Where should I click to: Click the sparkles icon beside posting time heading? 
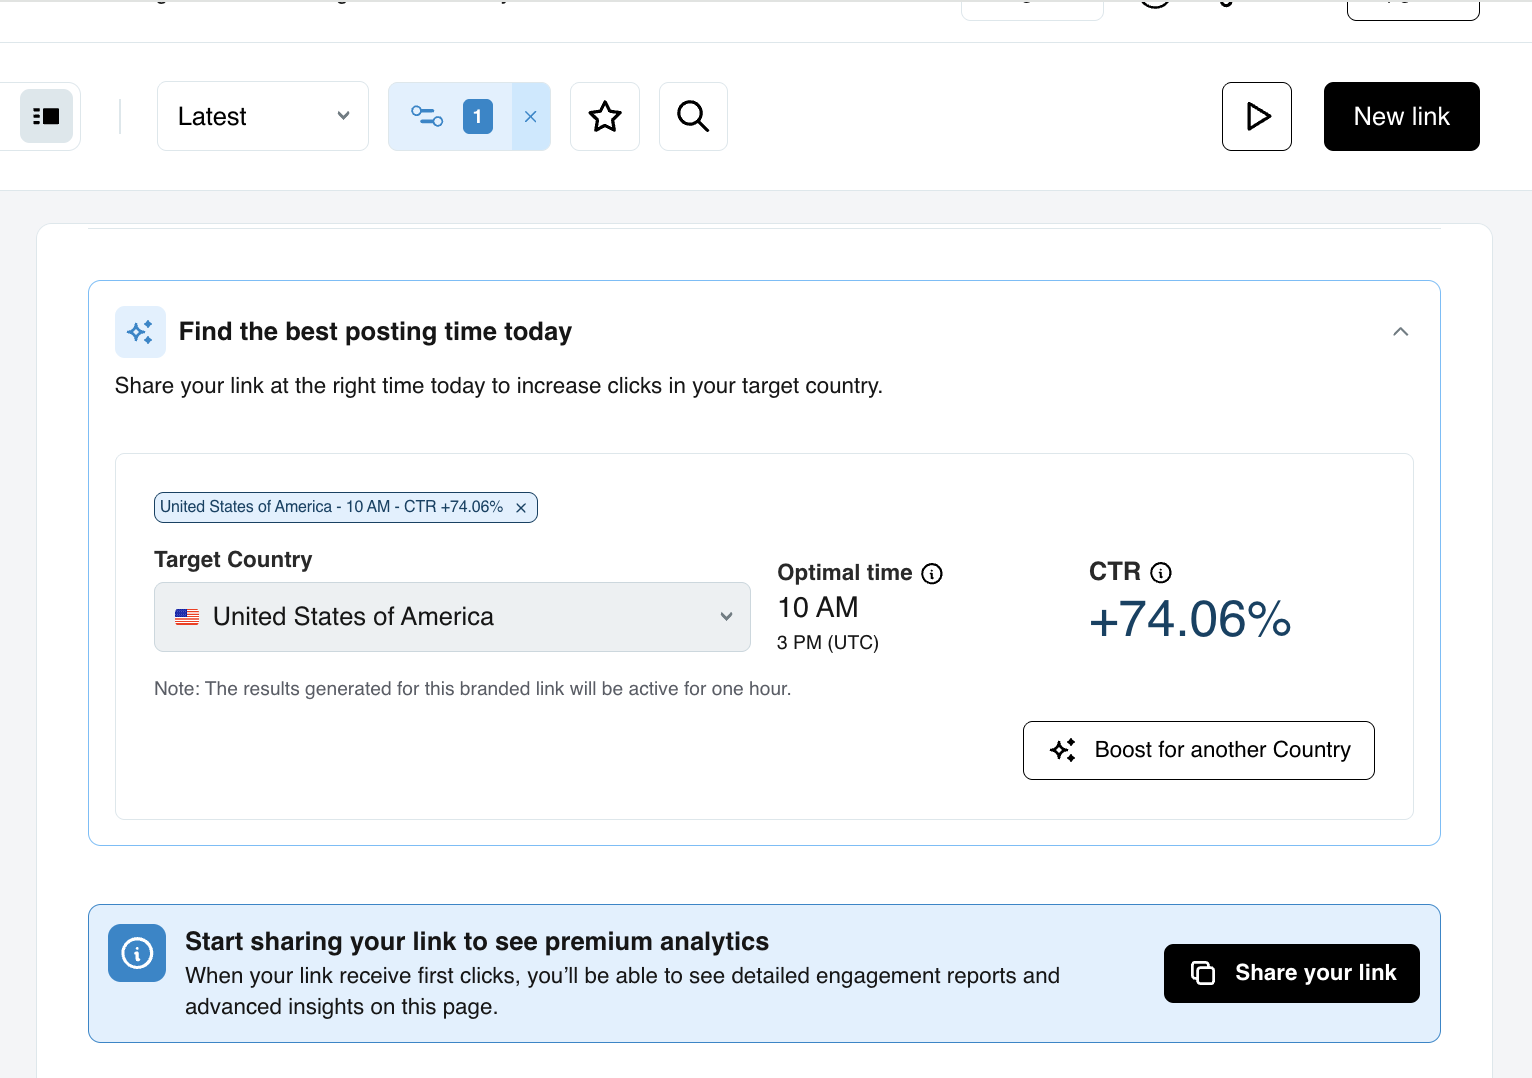140,331
